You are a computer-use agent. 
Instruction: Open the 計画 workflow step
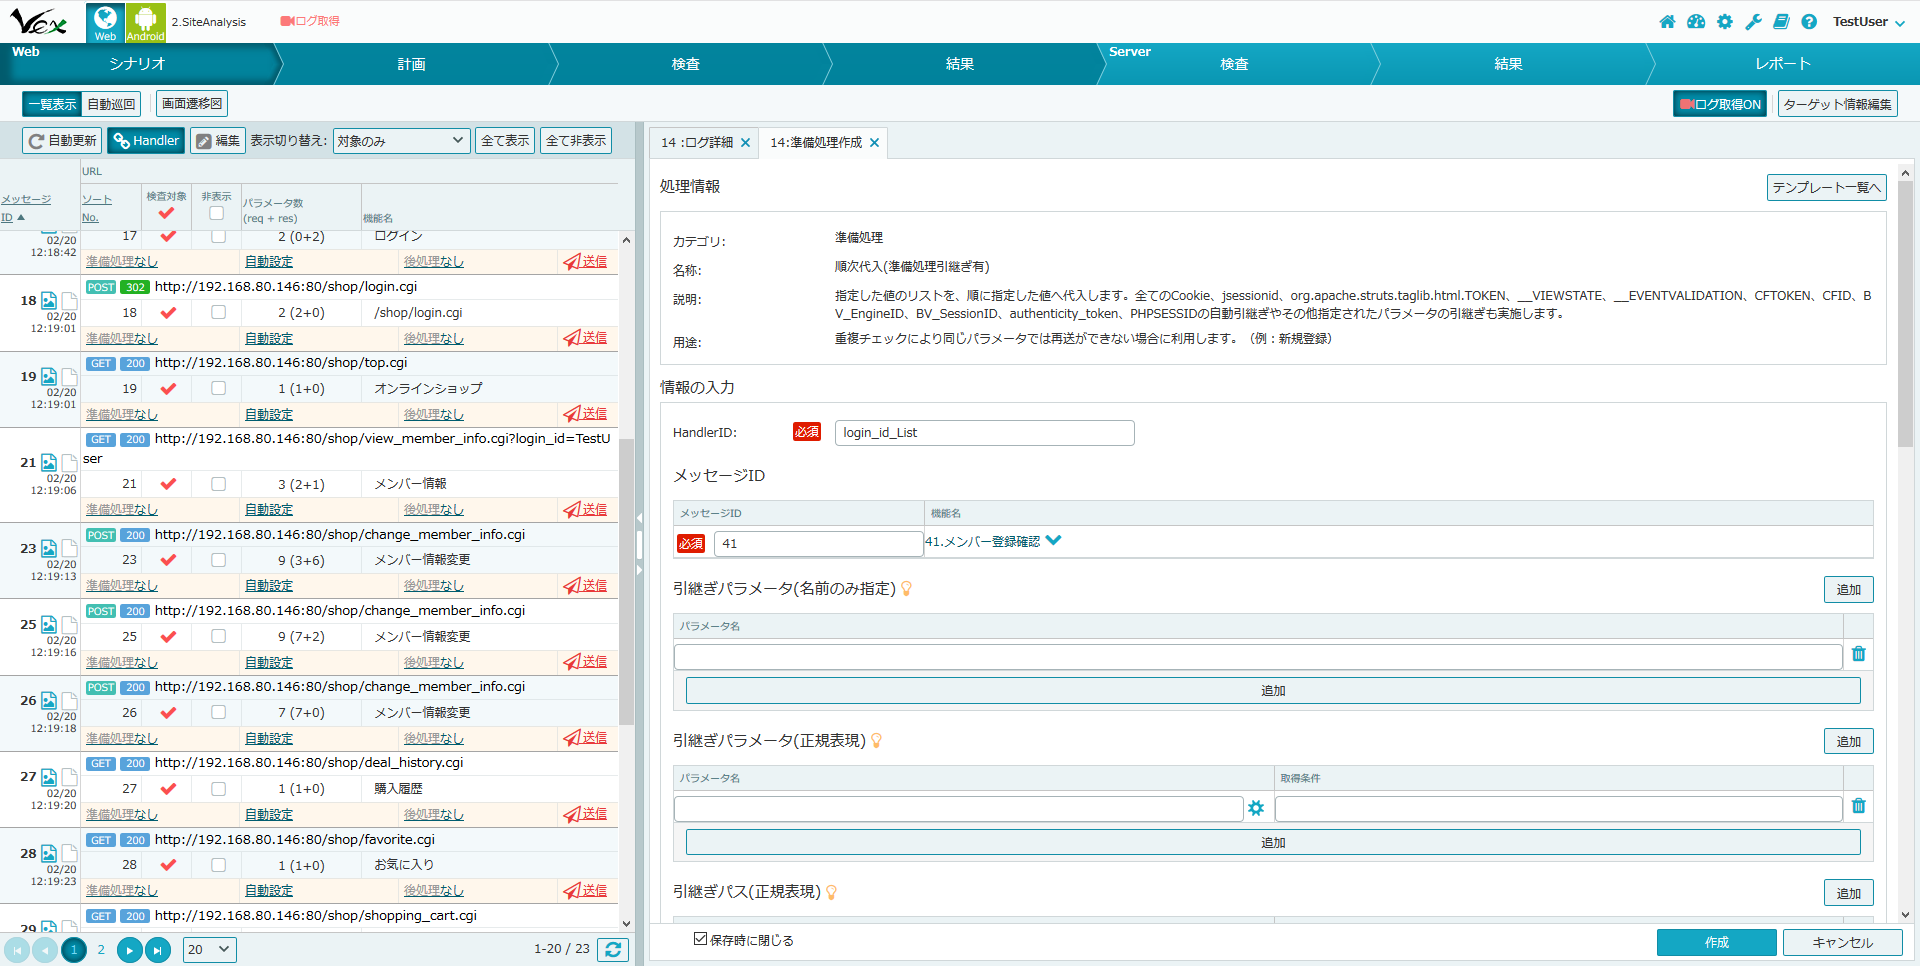[x=411, y=64]
